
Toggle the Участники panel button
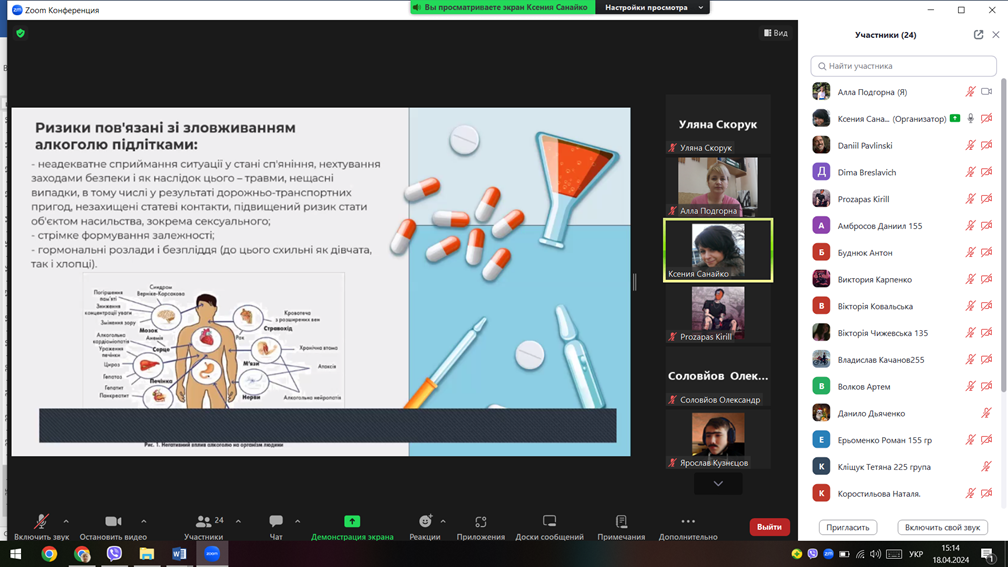click(x=204, y=526)
